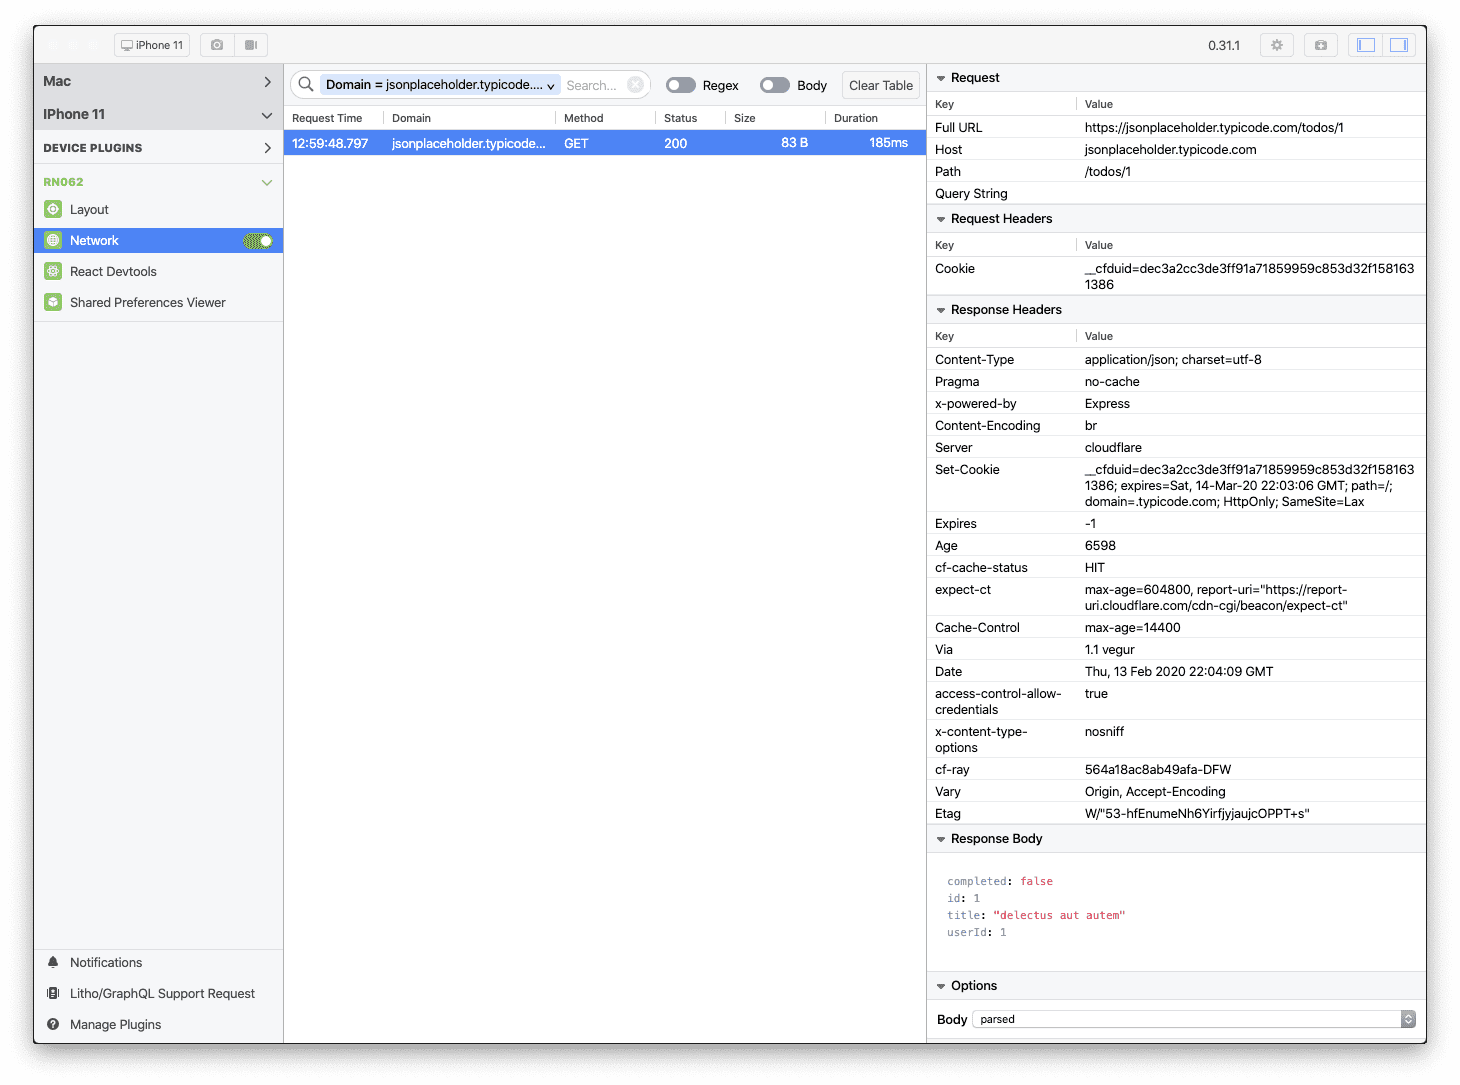Screen dimensions: 1460x1085
Task: Disable the Network plugin toggle
Action: [259, 240]
